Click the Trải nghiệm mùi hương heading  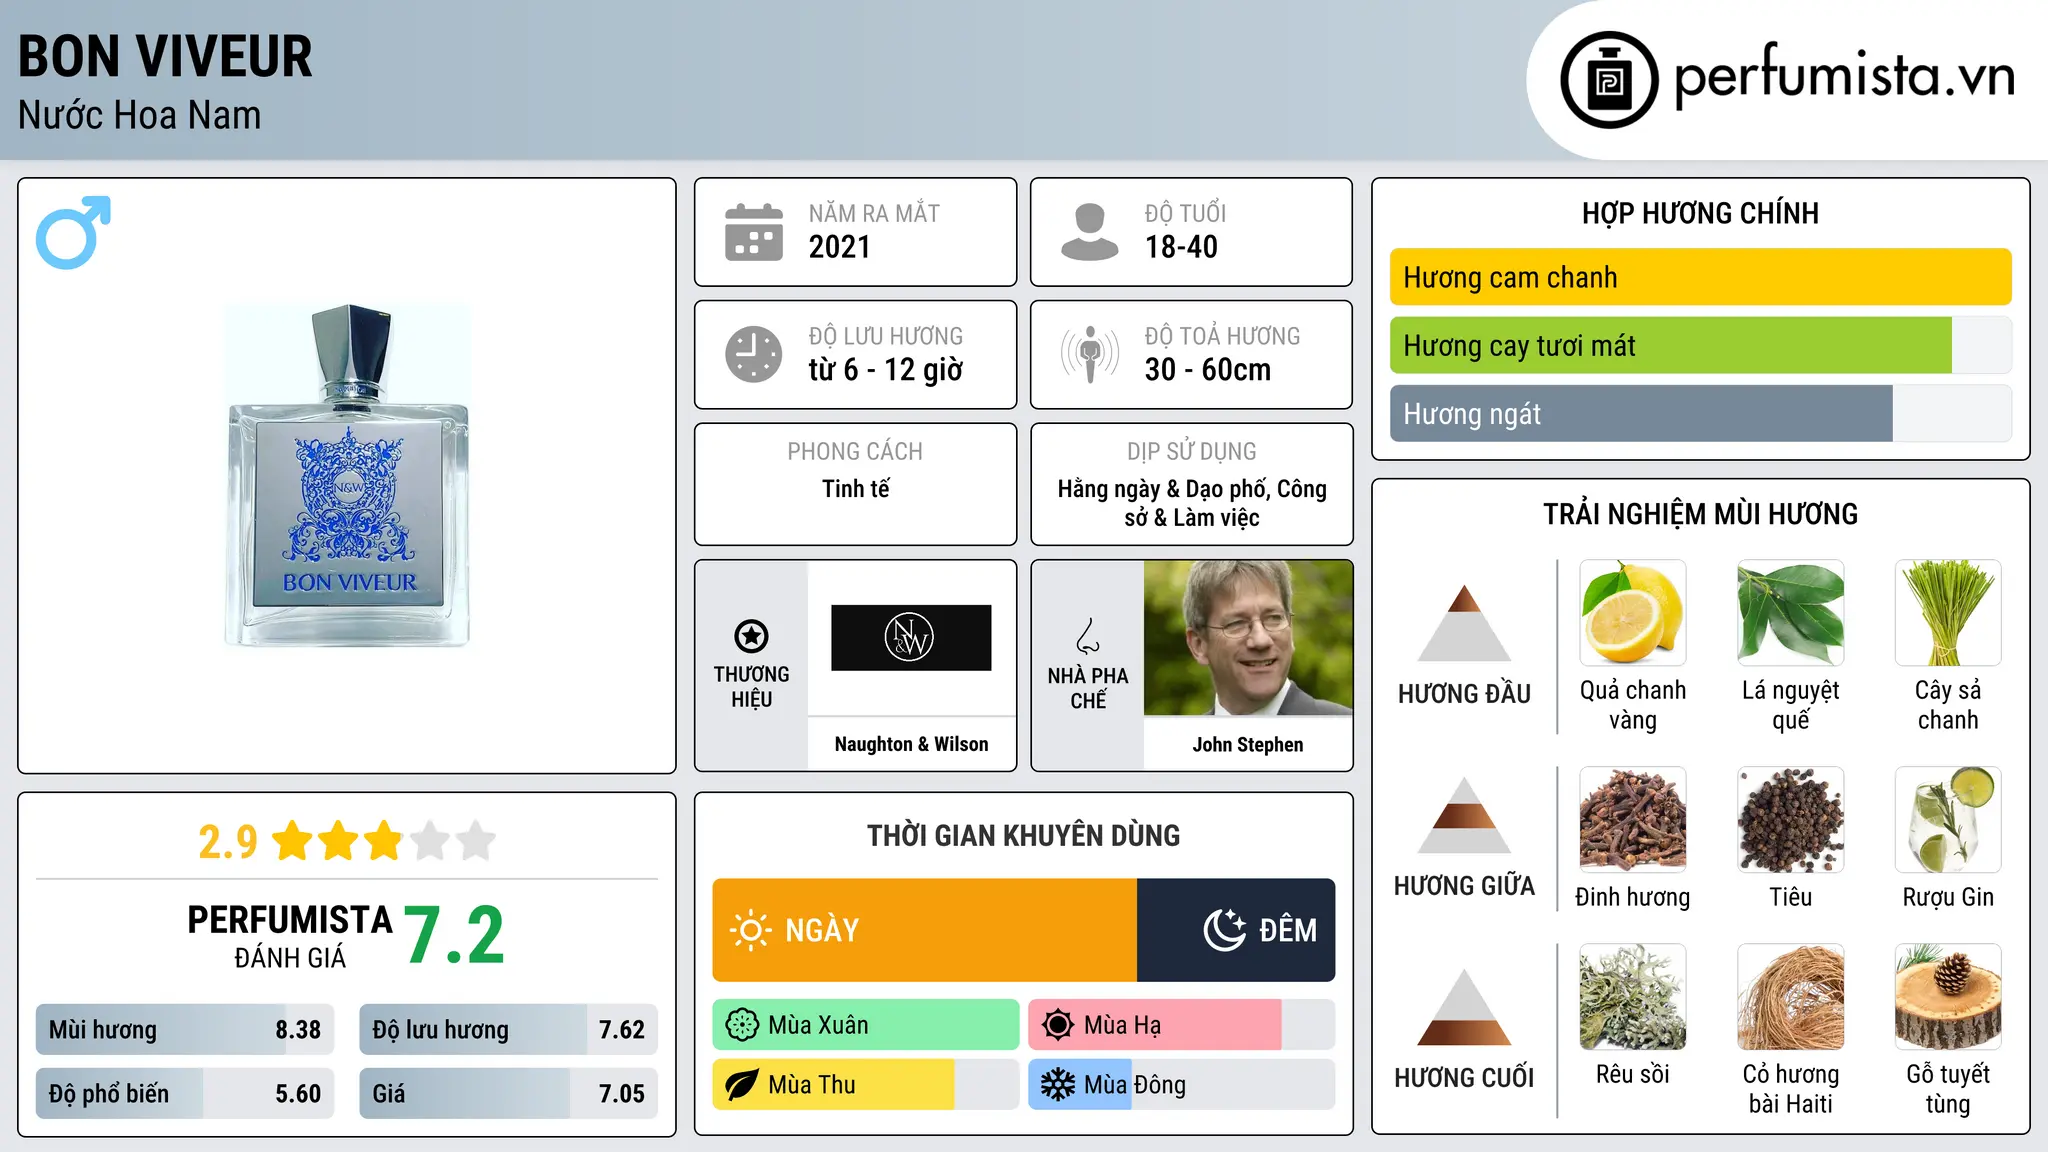point(1700,514)
